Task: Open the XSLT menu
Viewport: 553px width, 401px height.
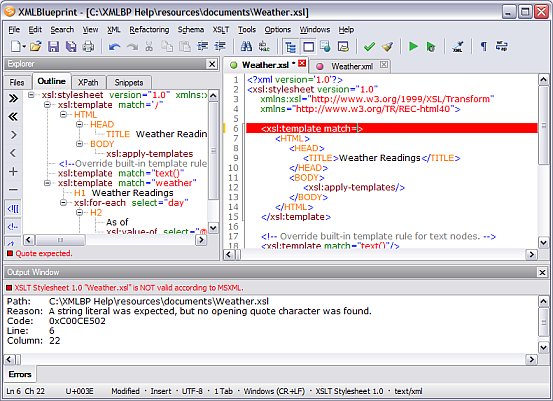Action: coord(221,30)
